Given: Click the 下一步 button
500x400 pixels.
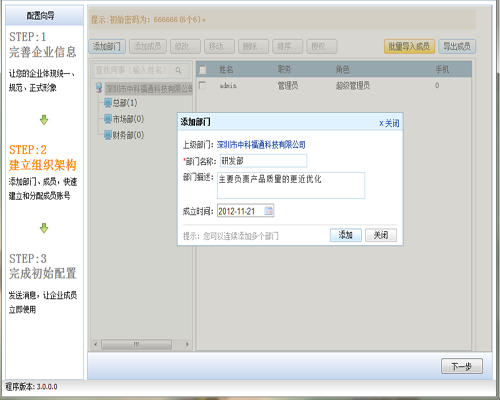Looking at the screenshot, I should pyautogui.click(x=462, y=366).
